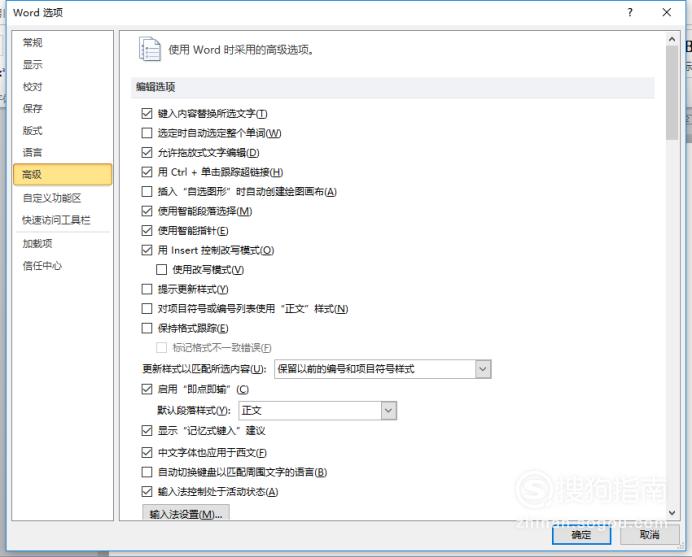Toggle 用 Ctrl + 单击跟踪超链接 checkbox
This screenshot has height=557, width=692.
tap(147, 172)
